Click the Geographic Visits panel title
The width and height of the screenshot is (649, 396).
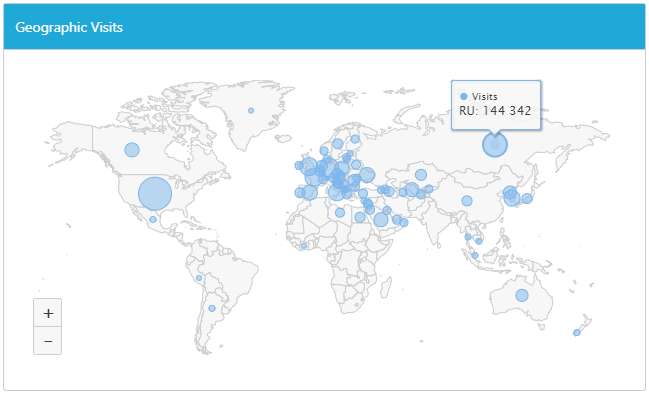click(69, 27)
